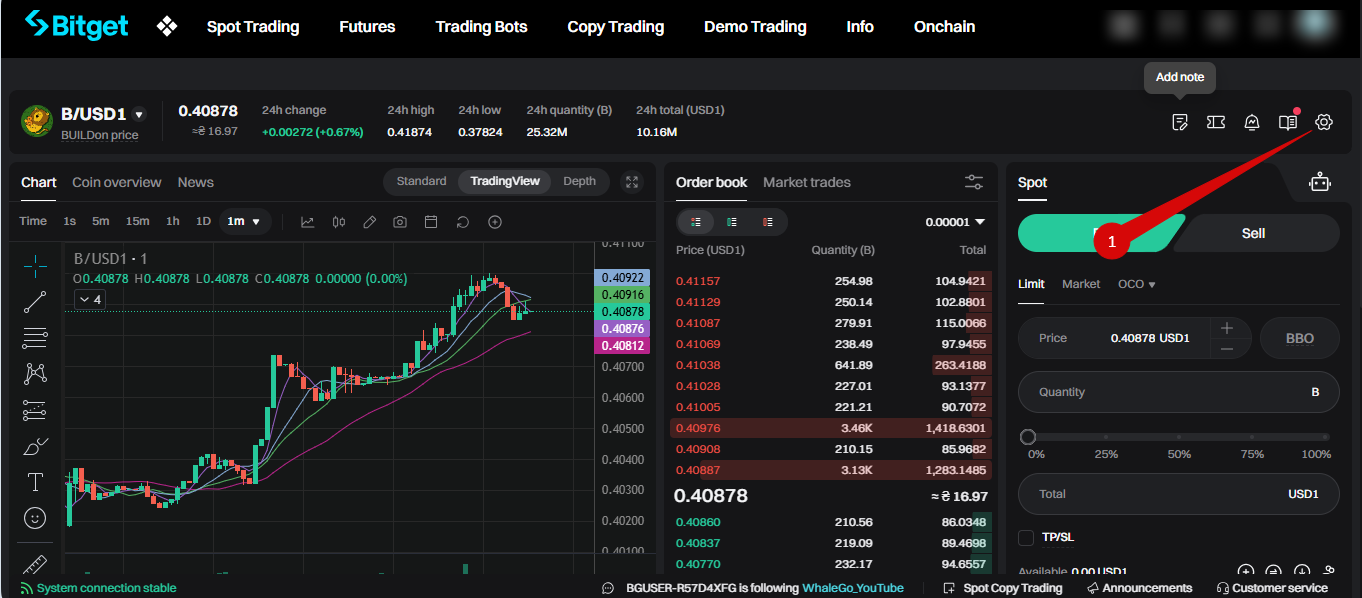Screen dimensions: 1362x598
Task: Select the crosshair cursor tool
Action: click(35, 265)
